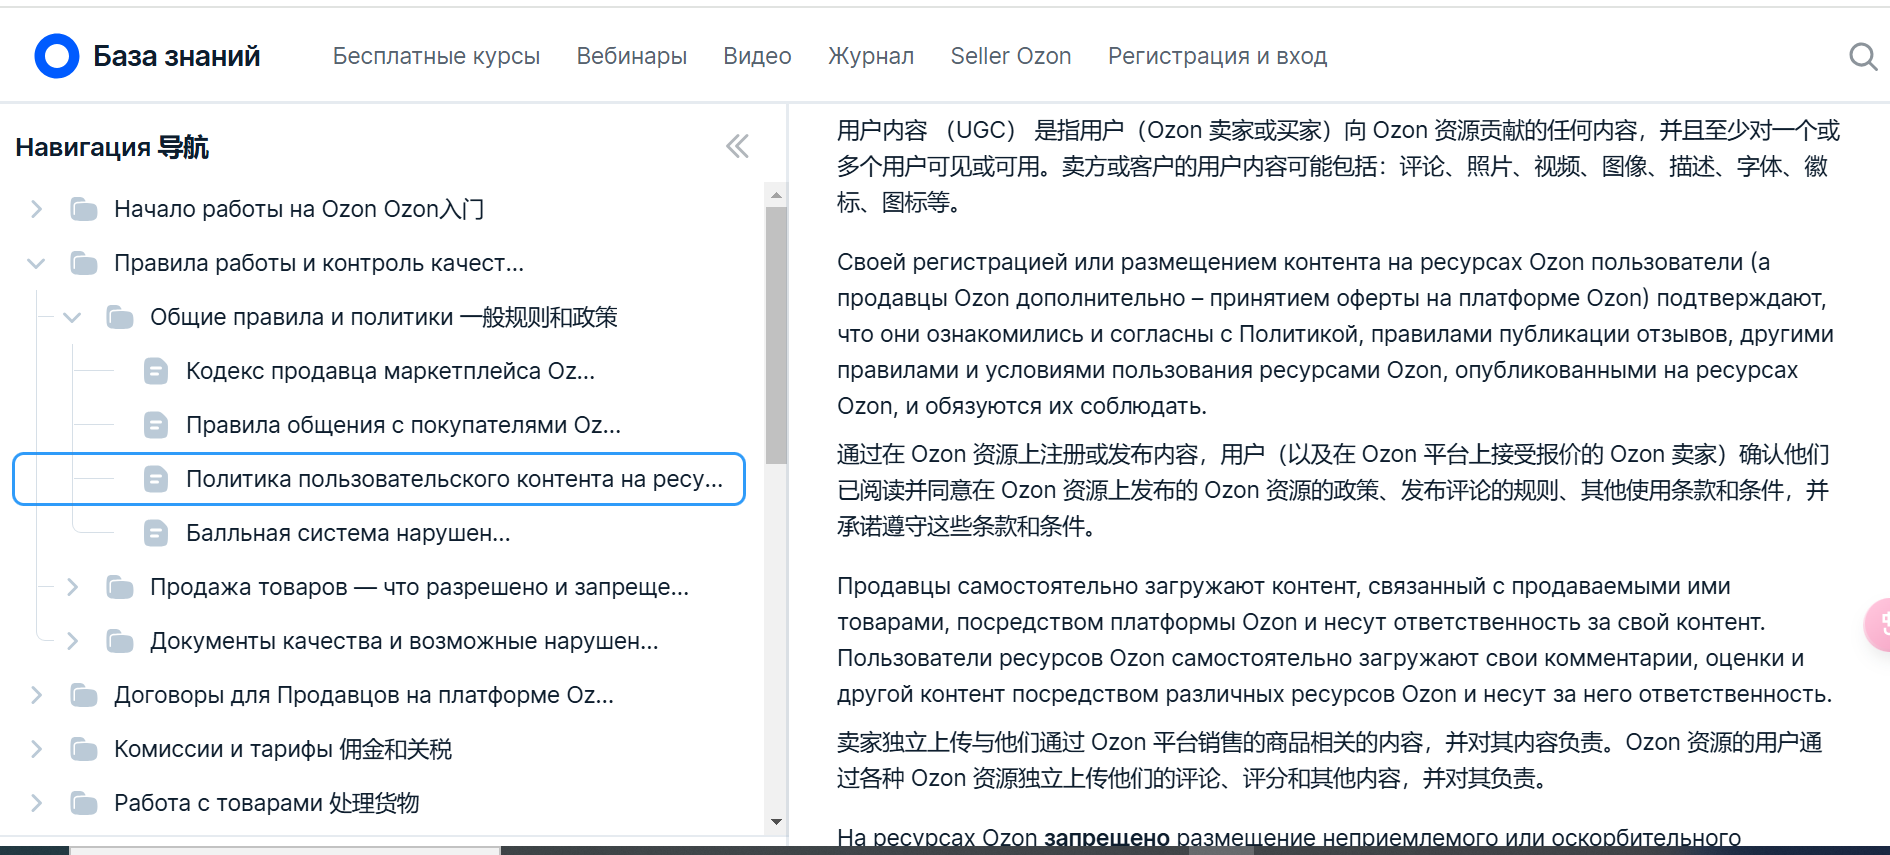Open Видео in top menu
This screenshot has width=1890, height=855.
click(757, 56)
